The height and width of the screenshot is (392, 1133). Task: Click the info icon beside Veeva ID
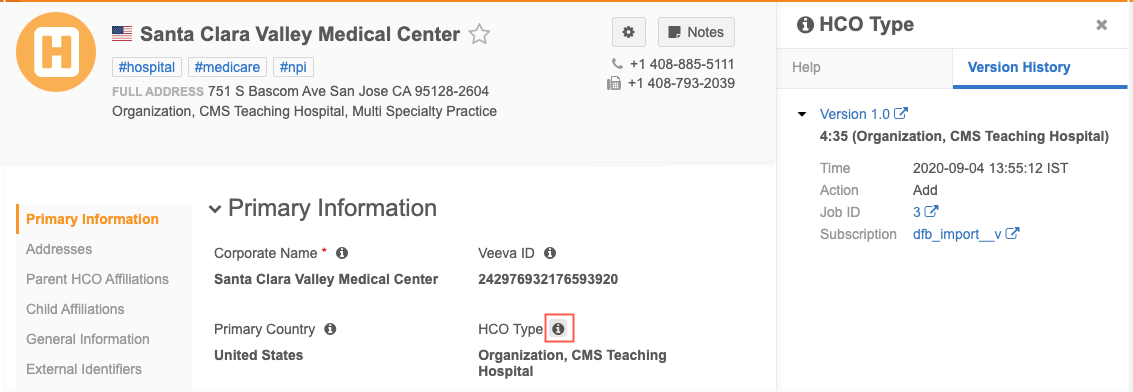(x=549, y=253)
